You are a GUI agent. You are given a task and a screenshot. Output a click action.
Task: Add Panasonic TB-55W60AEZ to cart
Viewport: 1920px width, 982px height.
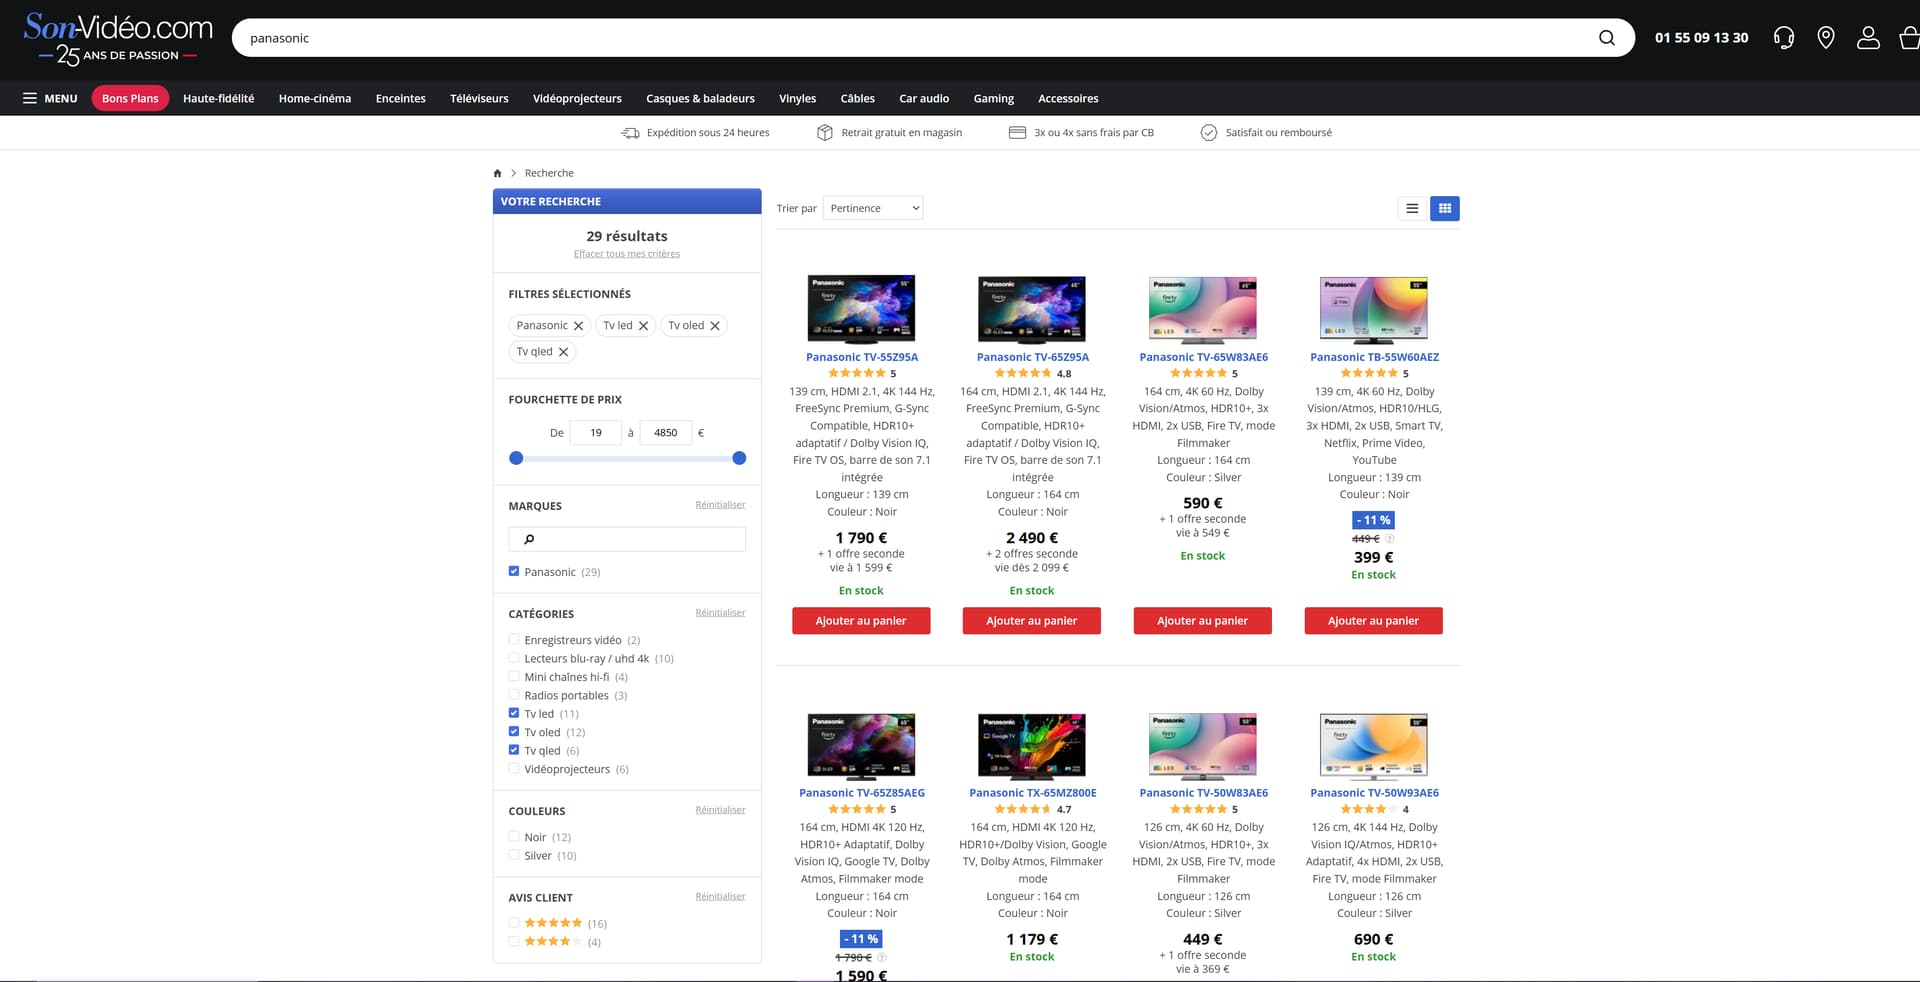coord(1373,621)
